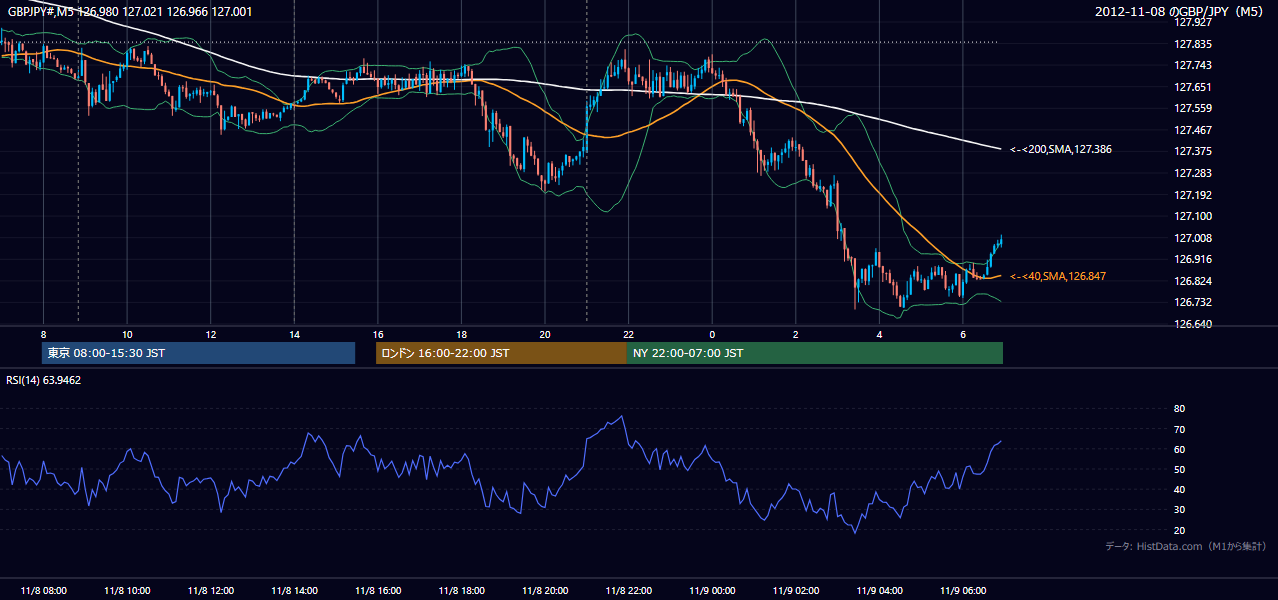The width and height of the screenshot is (1278, 600).
Task: Select the Tokyo 08:00-15:30 JST session bar
Action: click(198, 353)
